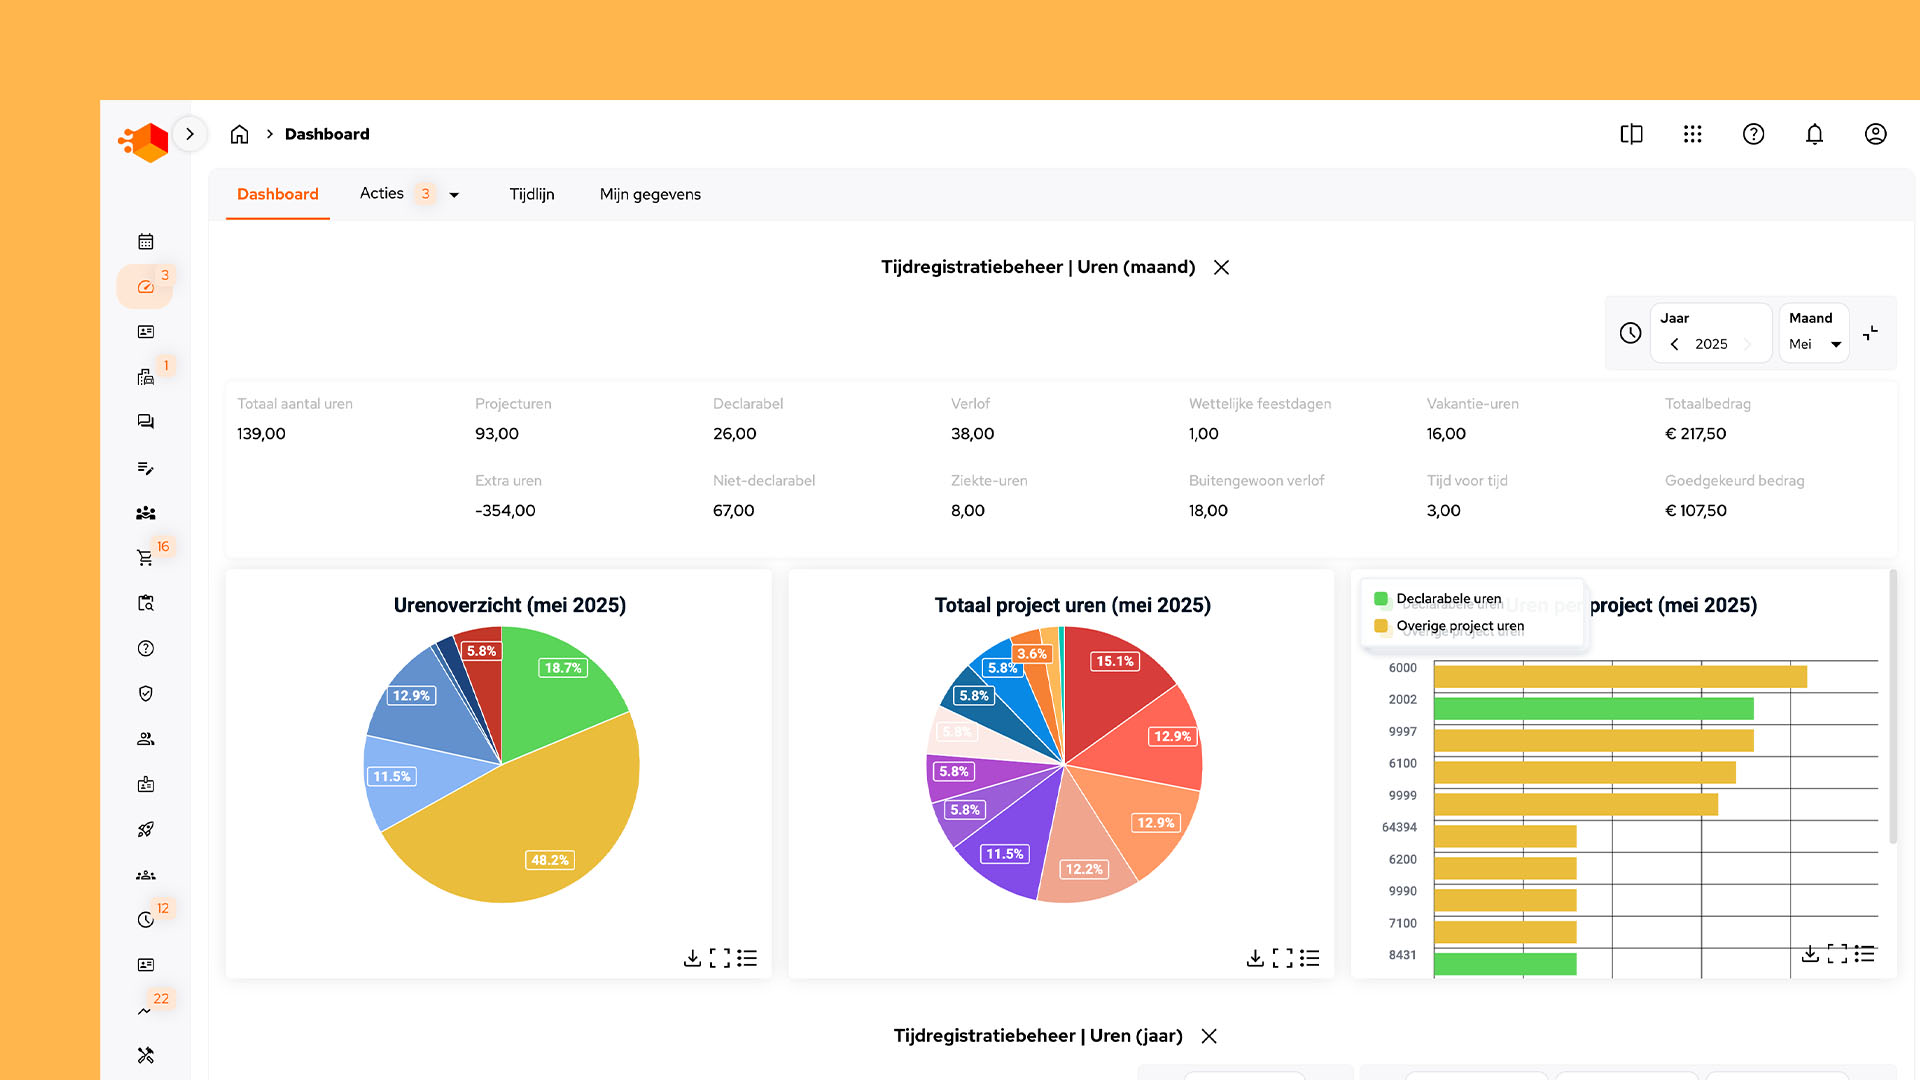Step back to 2024 with the Jaar arrow

click(x=1674, y=343)
